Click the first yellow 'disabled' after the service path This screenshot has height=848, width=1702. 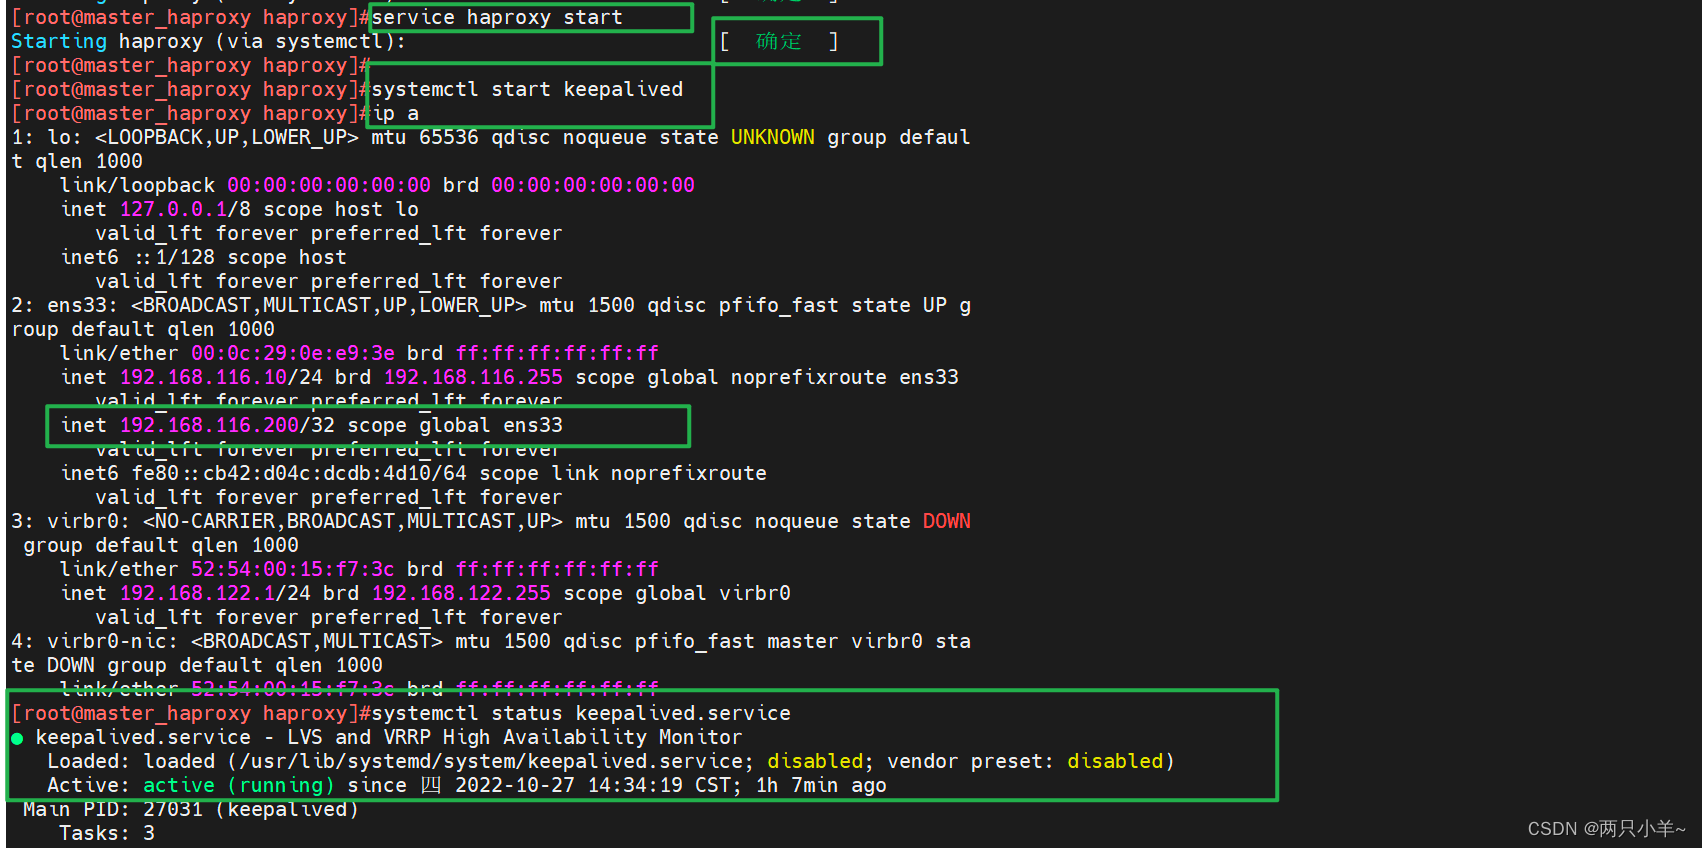[815, 761]
